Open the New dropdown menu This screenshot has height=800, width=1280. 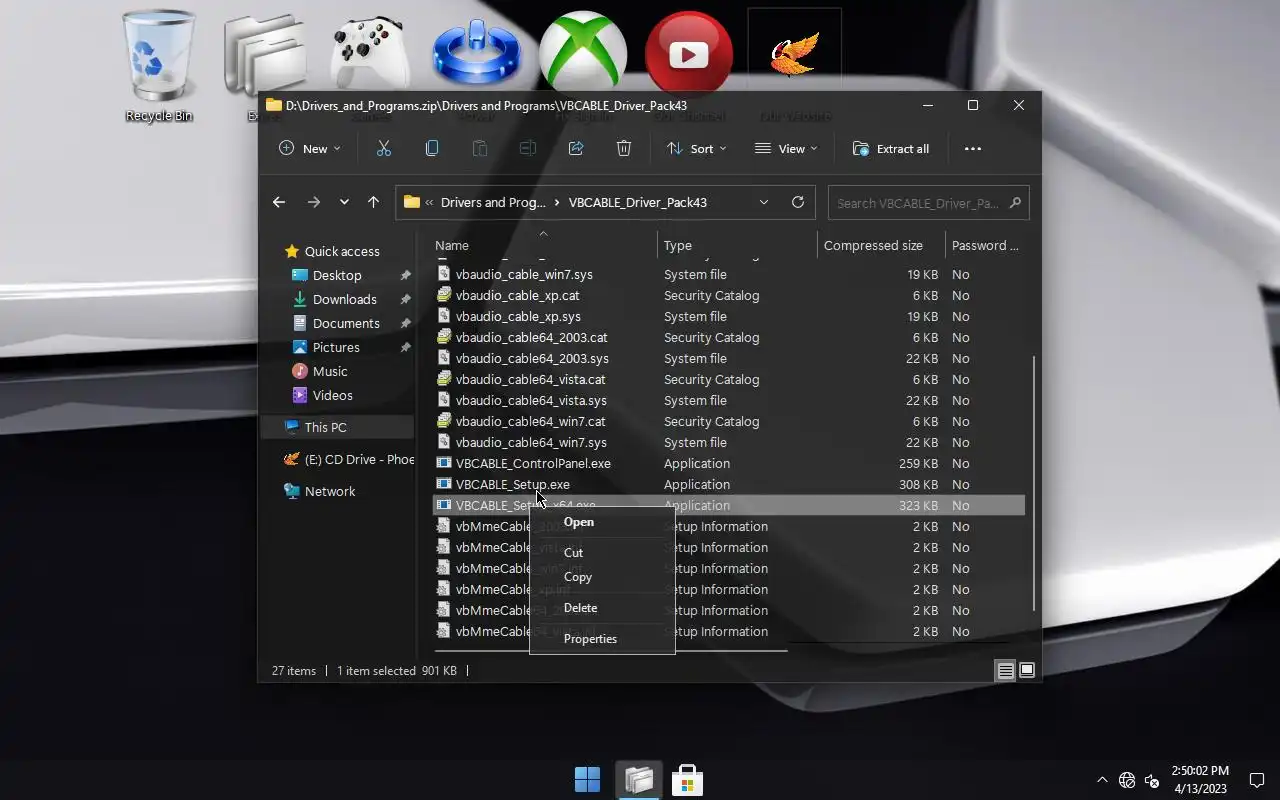click(x=310, y=148)
